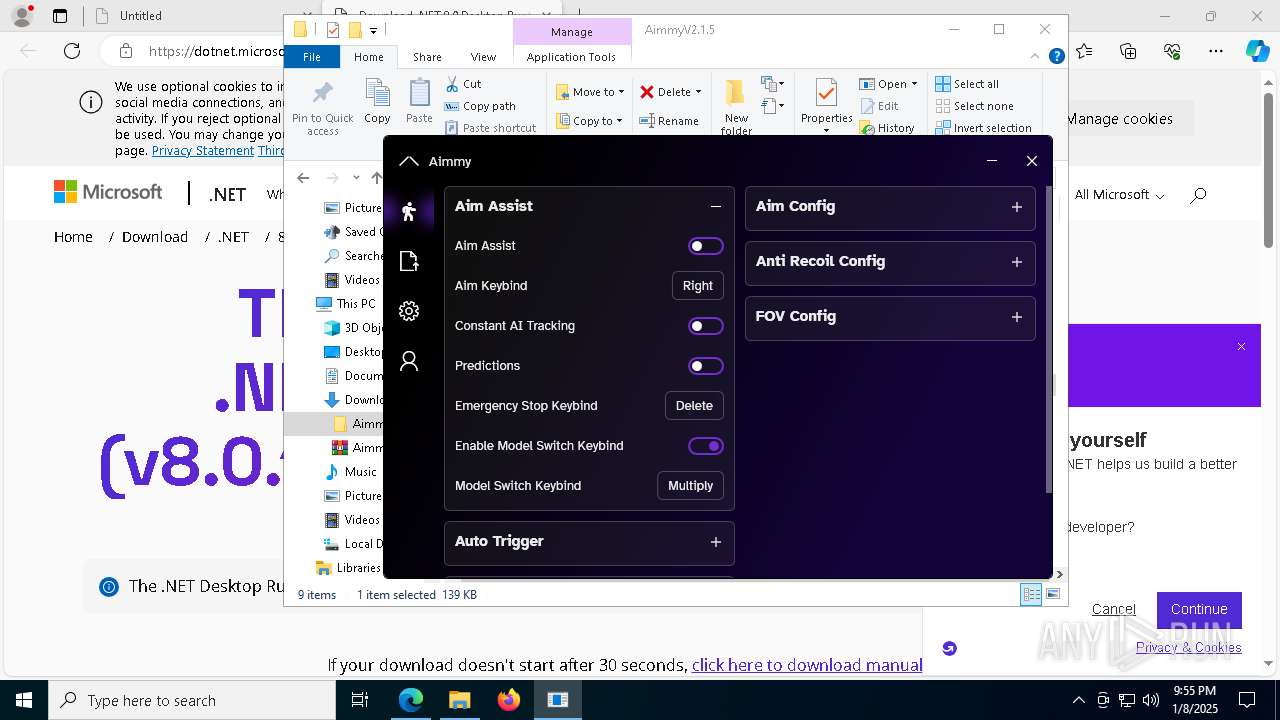Click the Aimmy collapse chevron logo
1280x720 pixels.
(408, 161)
